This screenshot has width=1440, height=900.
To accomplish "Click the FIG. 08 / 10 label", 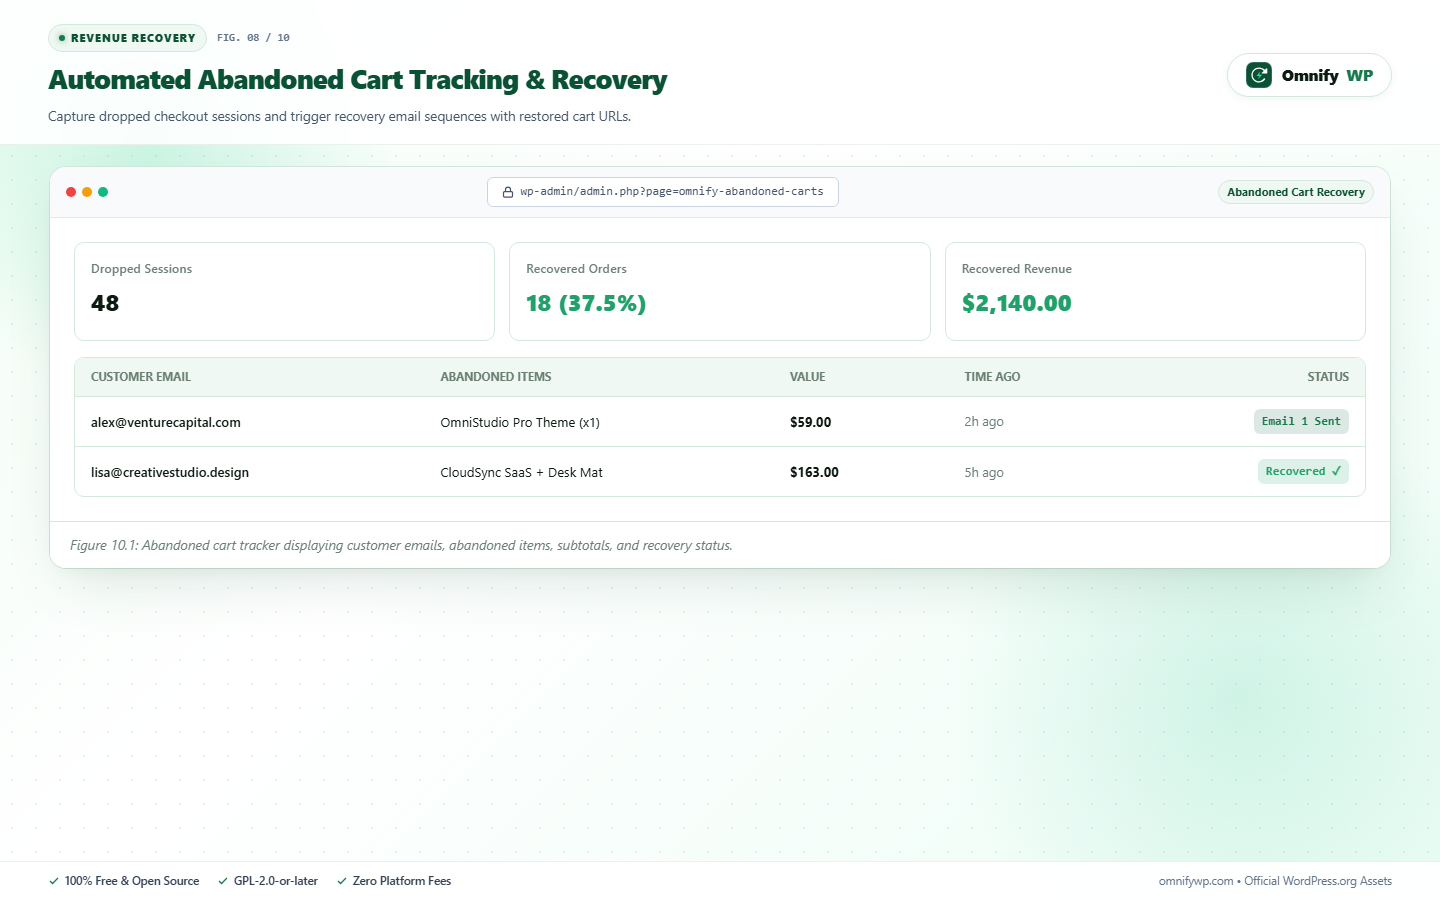I will pos(254,38).
